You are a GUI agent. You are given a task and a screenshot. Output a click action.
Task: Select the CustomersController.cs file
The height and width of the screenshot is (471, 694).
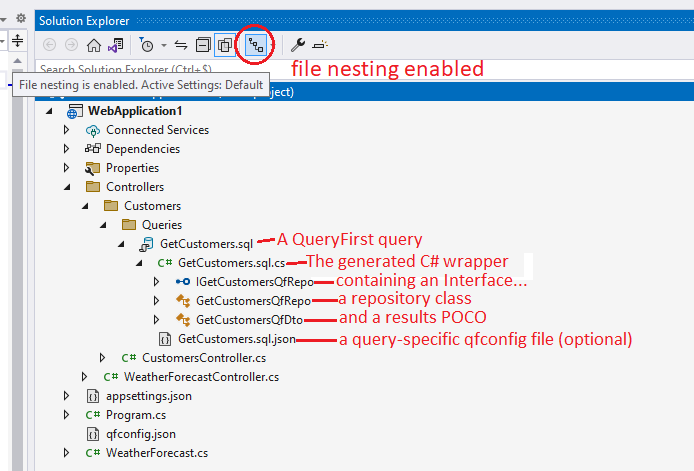coord(204,358)
